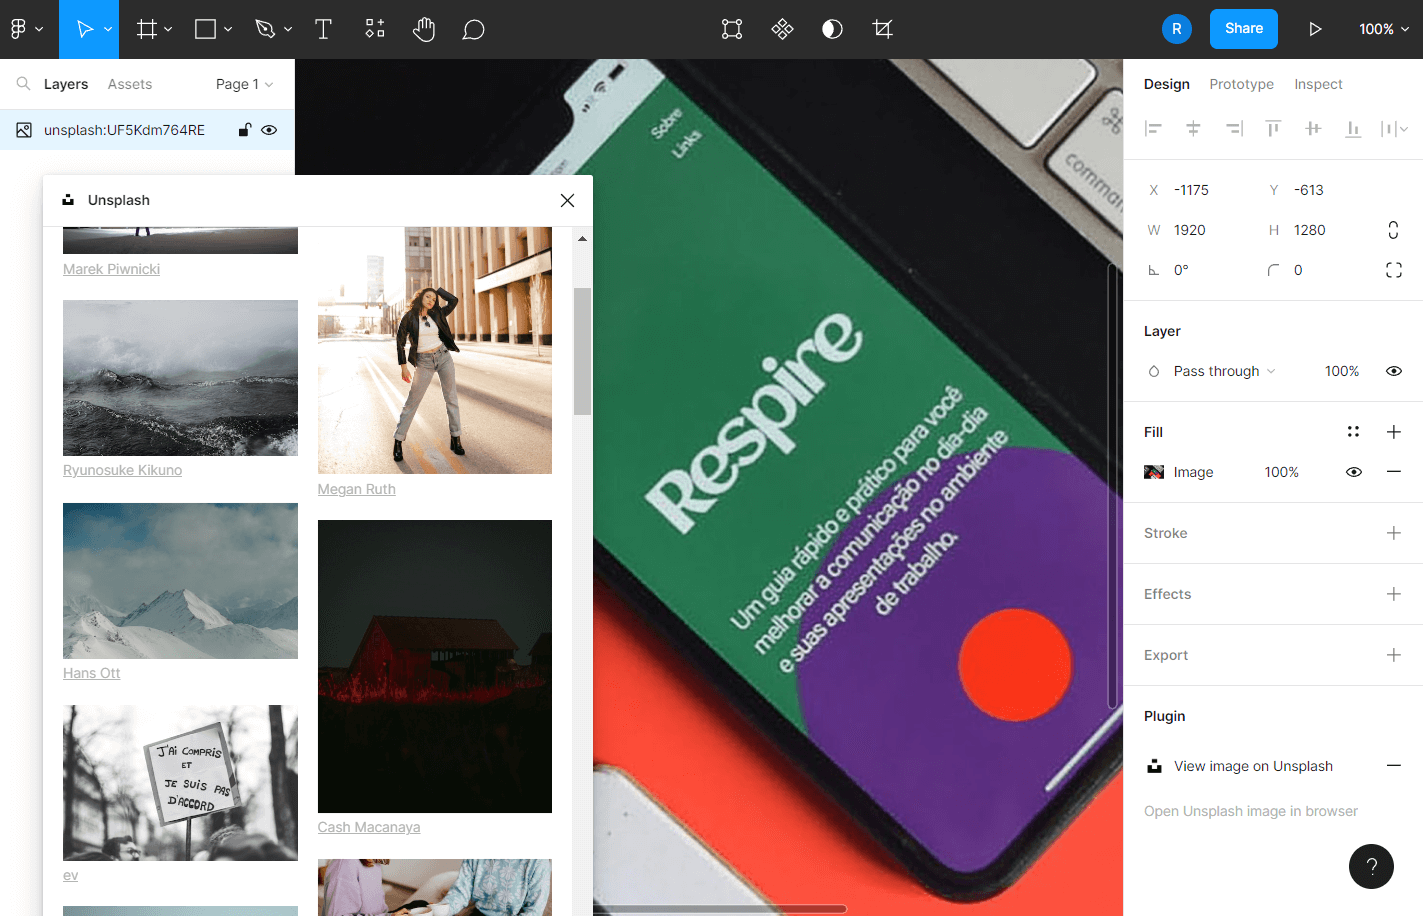Toggle layer visibility in Layer section
1423x916 pixels.
1393,371
